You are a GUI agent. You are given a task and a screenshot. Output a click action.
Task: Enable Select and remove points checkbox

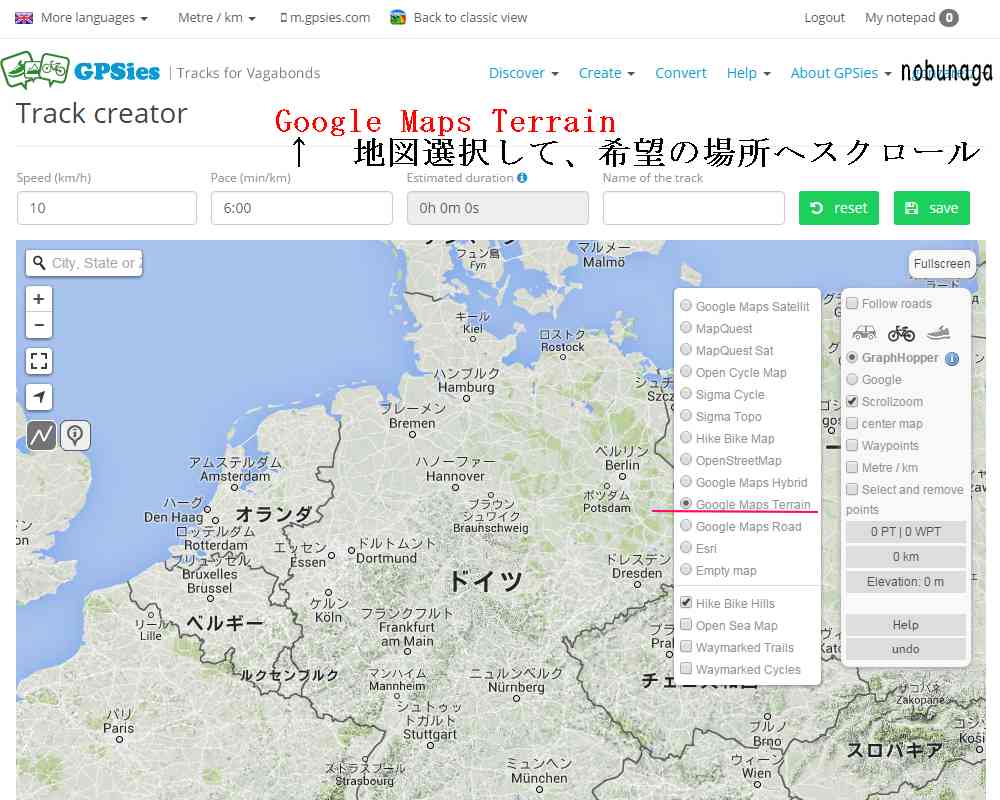852,489
